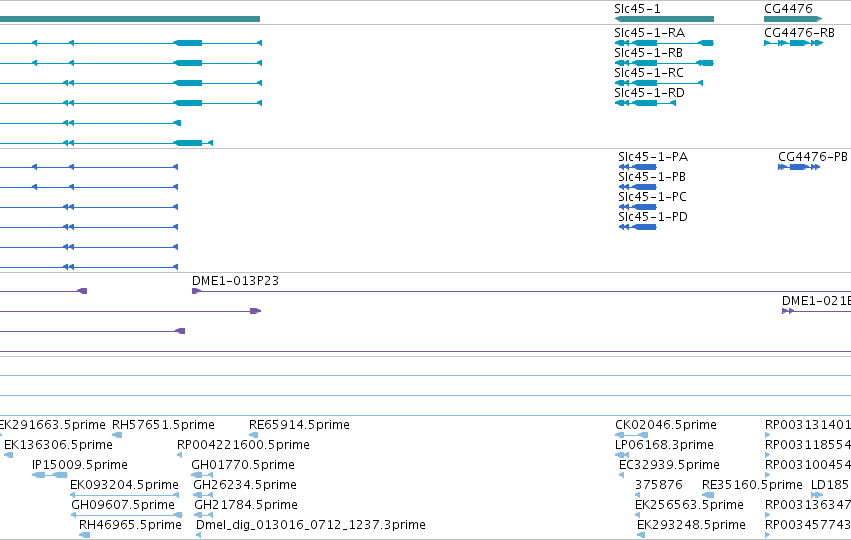Select the 375876 feature label
The width and height of the screenshot is (851, 540).
click(x=658, y=485)
